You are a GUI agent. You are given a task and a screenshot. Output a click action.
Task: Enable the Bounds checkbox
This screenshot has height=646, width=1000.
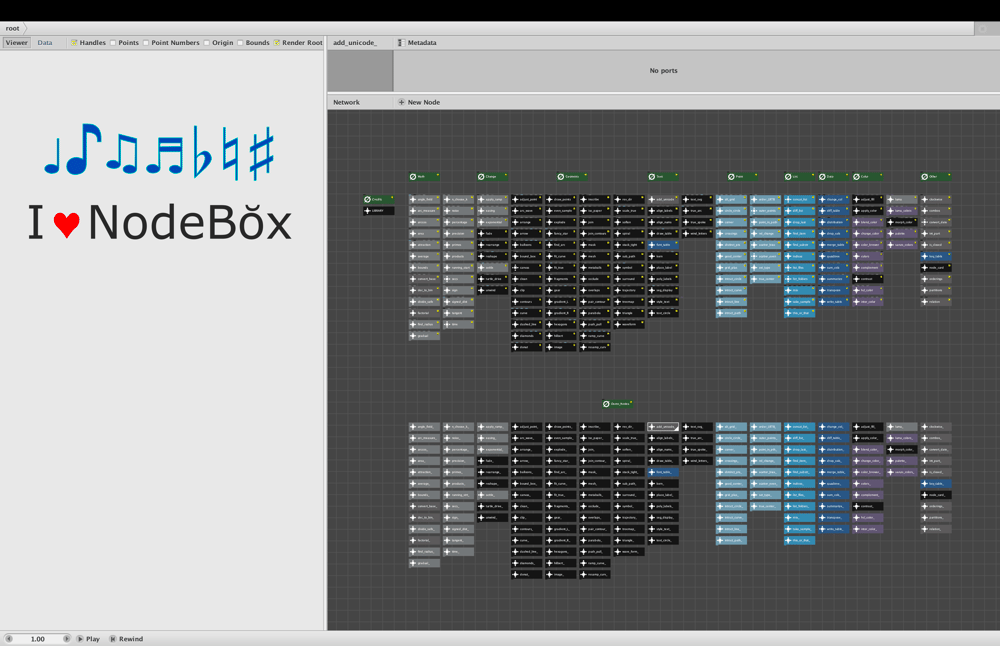[x=240, y=43]
